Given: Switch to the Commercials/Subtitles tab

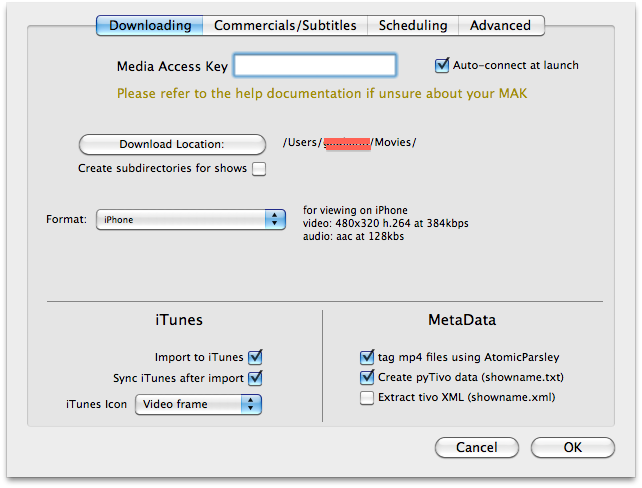Looking at the screenshot, I should [285, 26].
